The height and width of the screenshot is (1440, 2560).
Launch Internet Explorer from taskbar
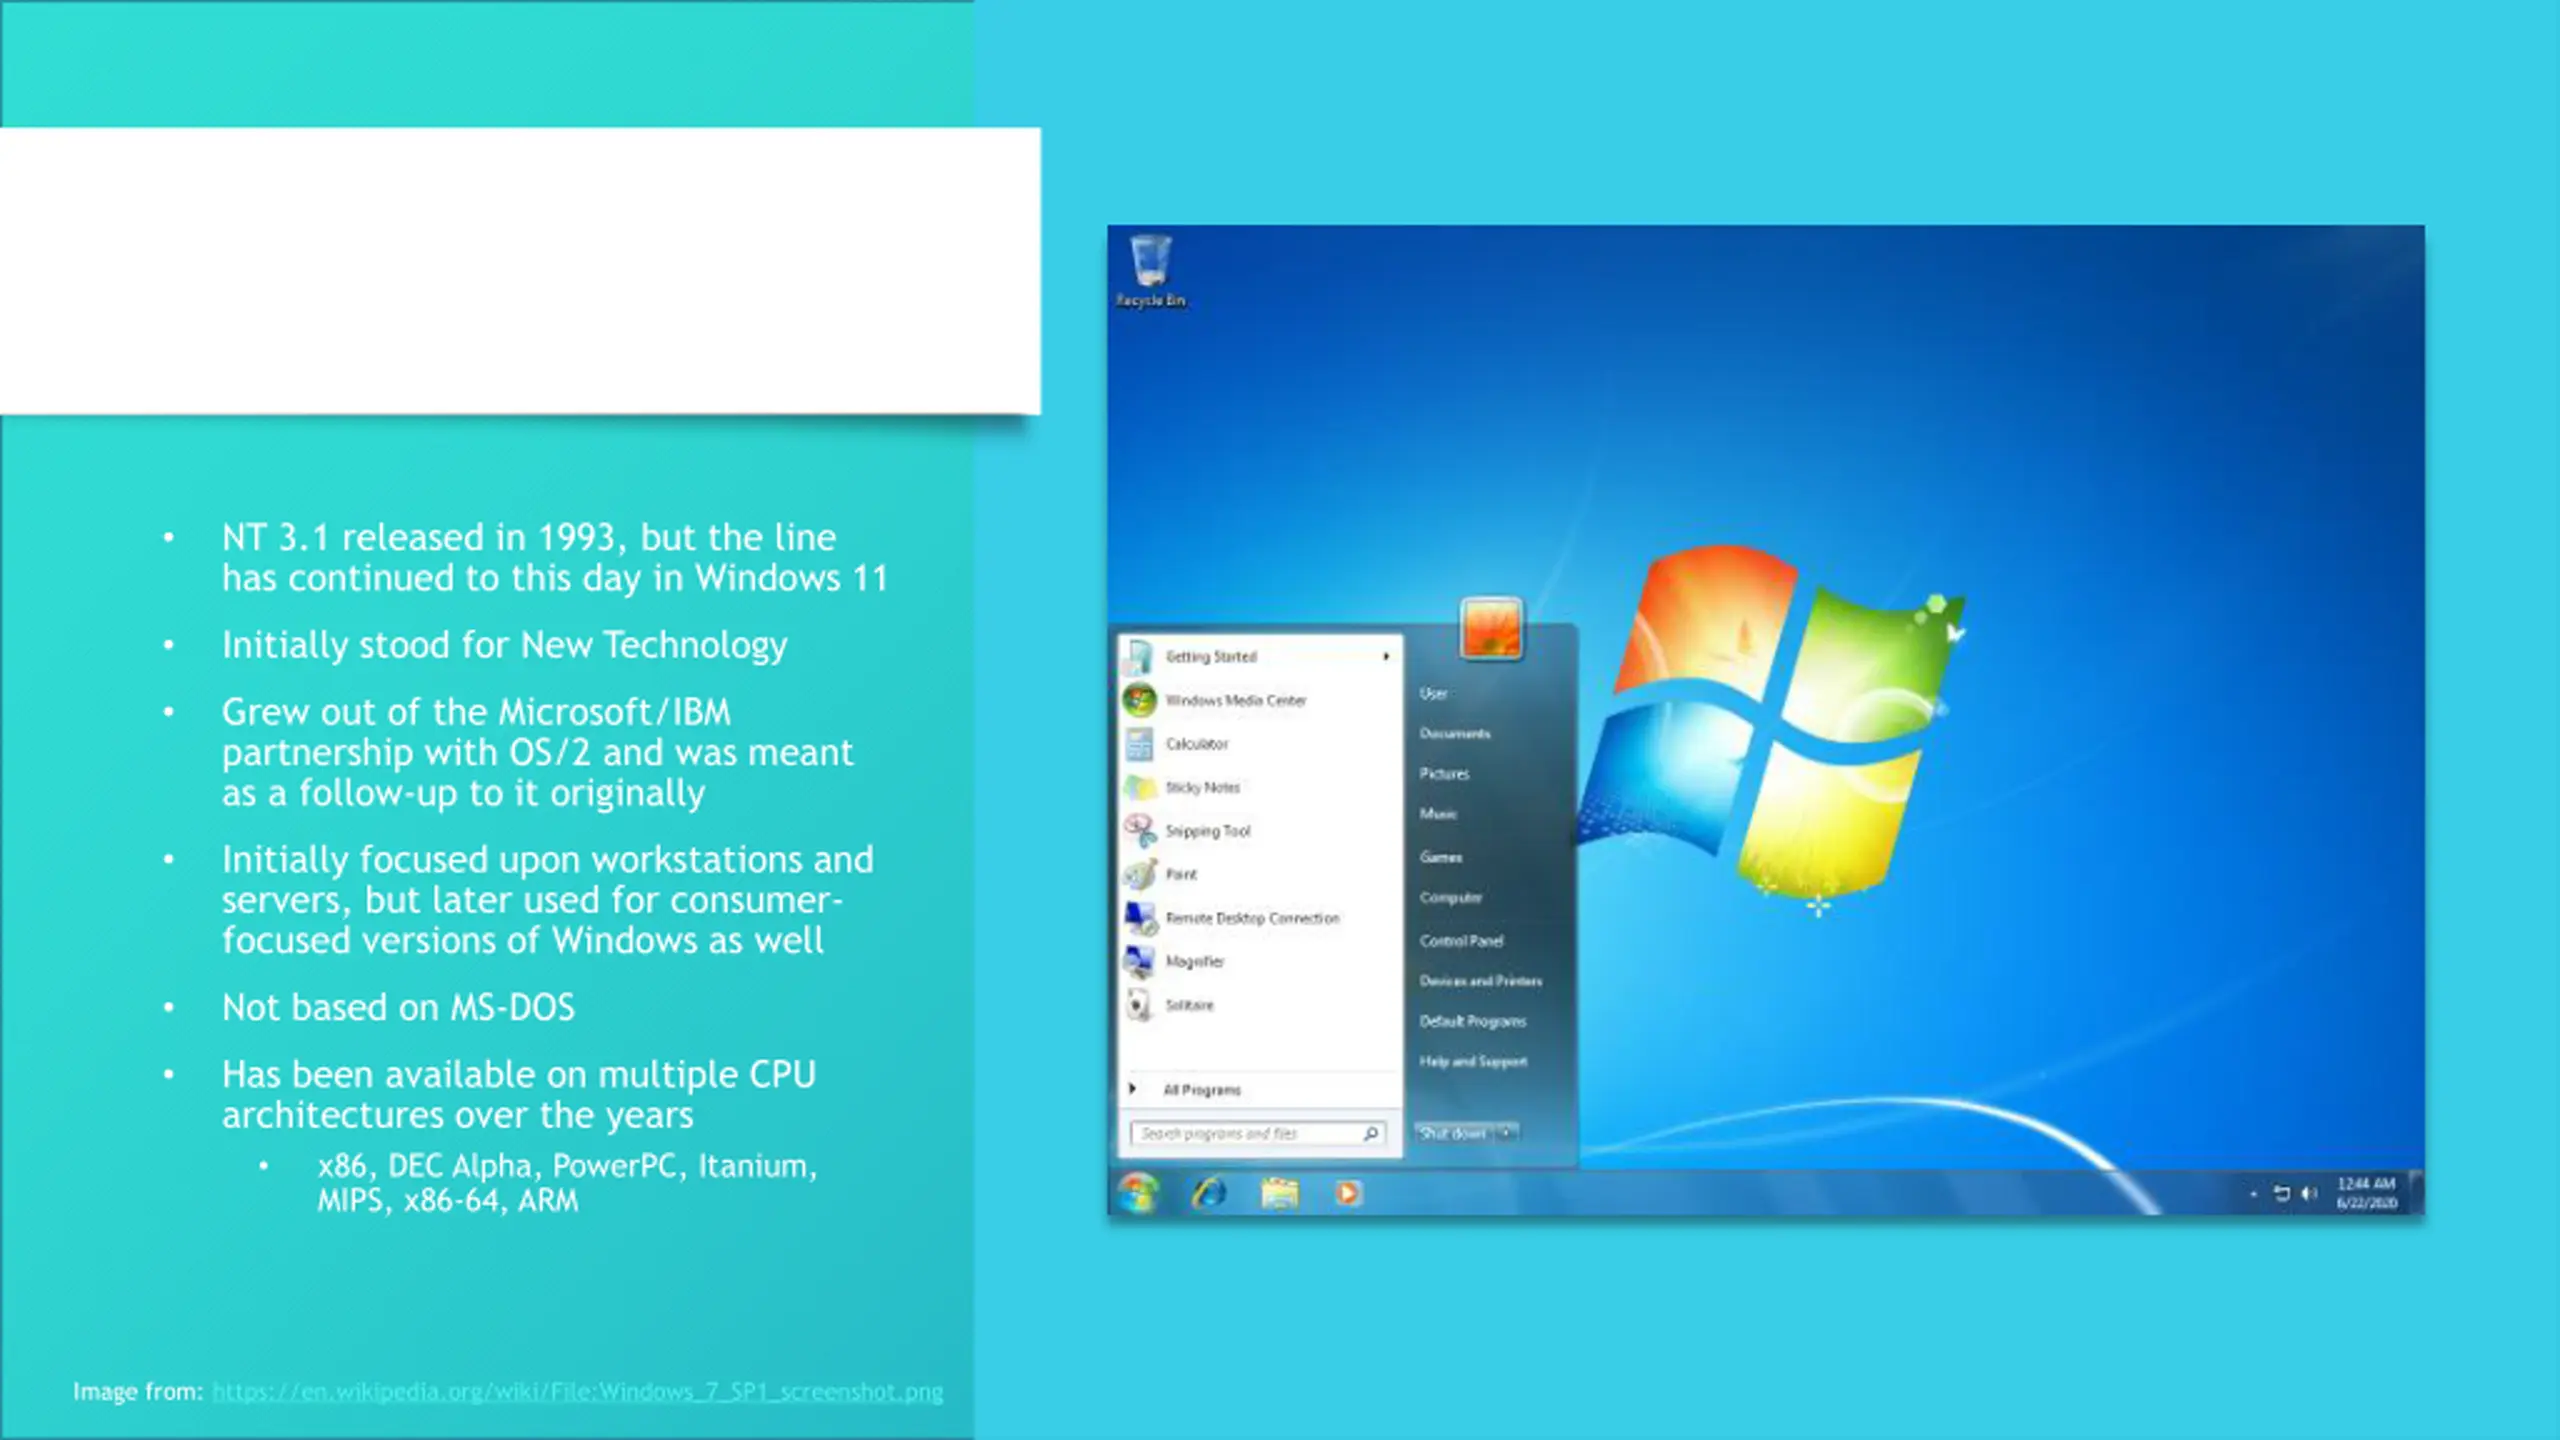(x=1209, y=1193)
